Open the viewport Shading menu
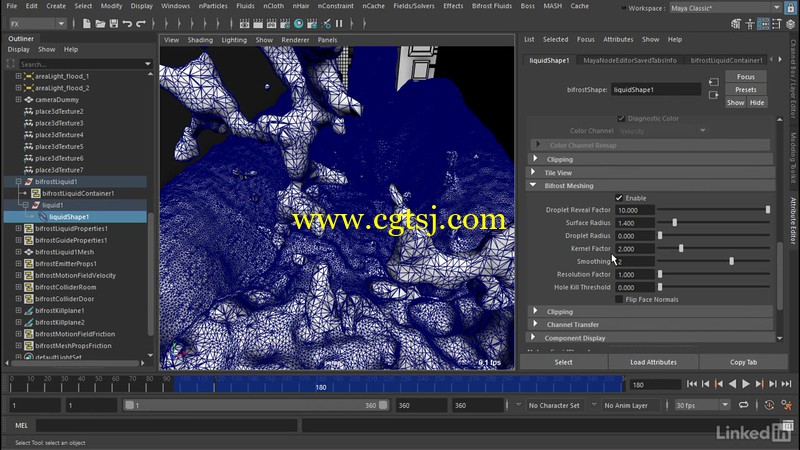 click(x=200, y=40)
